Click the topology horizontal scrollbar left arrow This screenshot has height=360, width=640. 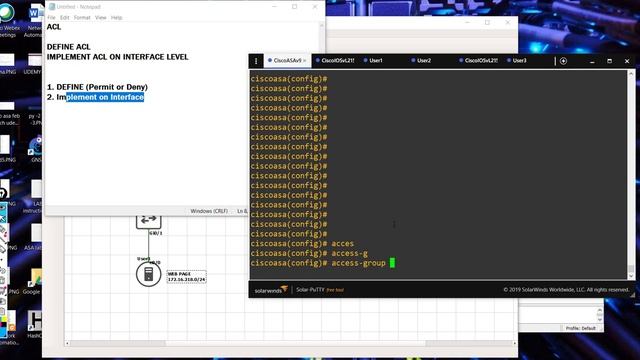coord(67,344)
